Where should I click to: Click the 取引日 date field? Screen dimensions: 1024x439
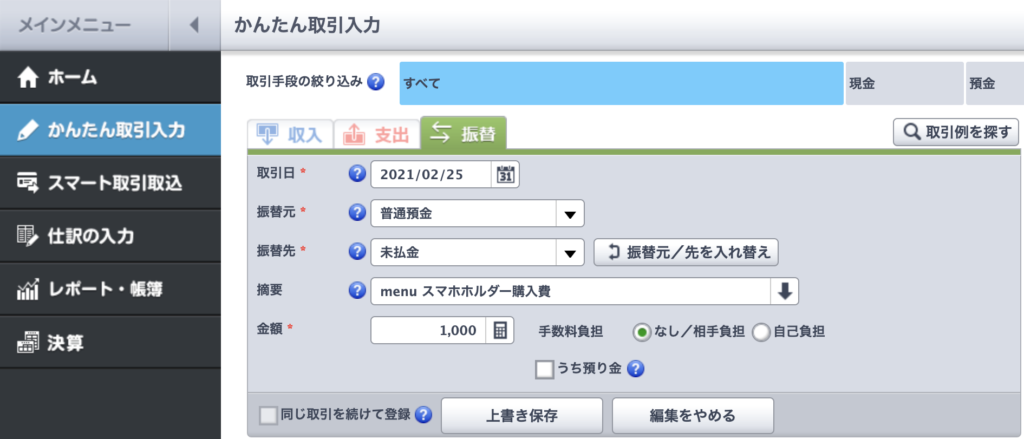pos(431,174)
